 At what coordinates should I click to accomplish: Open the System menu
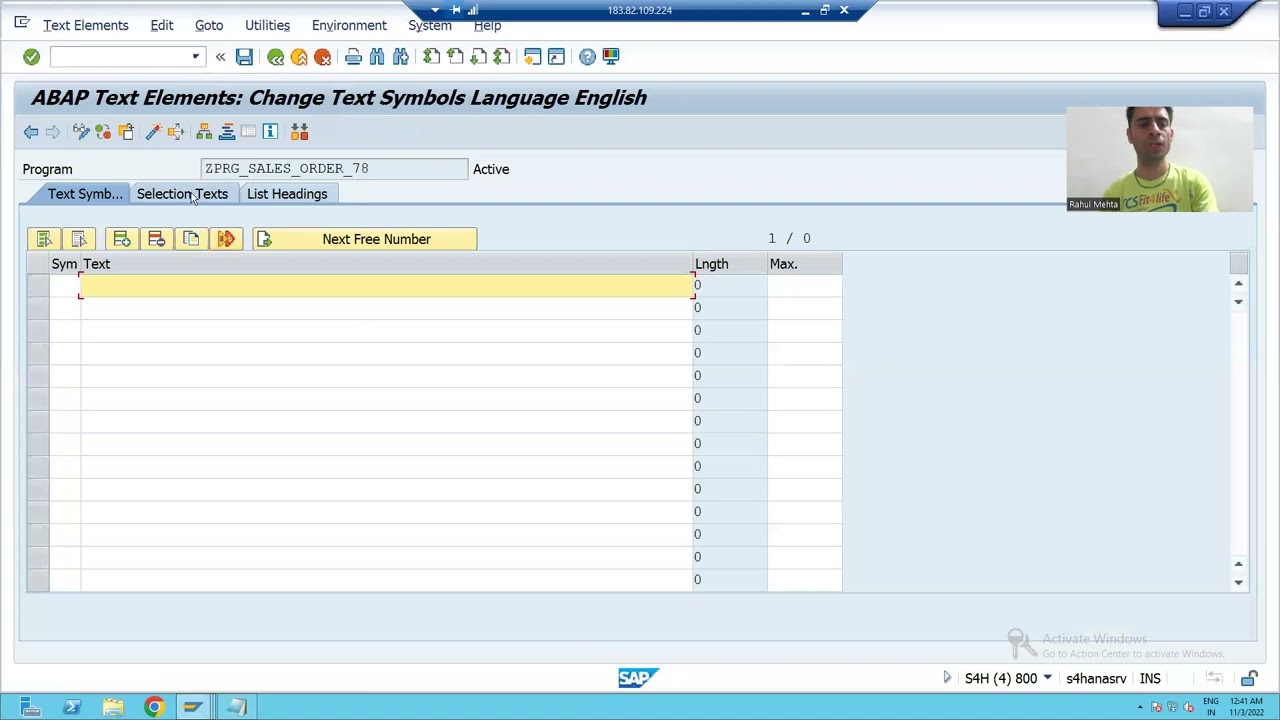pyautogui.click(x=430, y=27)
